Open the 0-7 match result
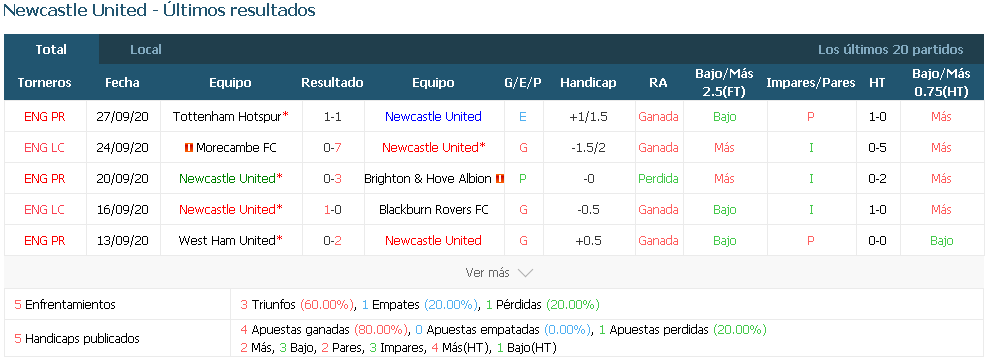The height and width of the screenshot is (360, 992). [x=332, y=147]
